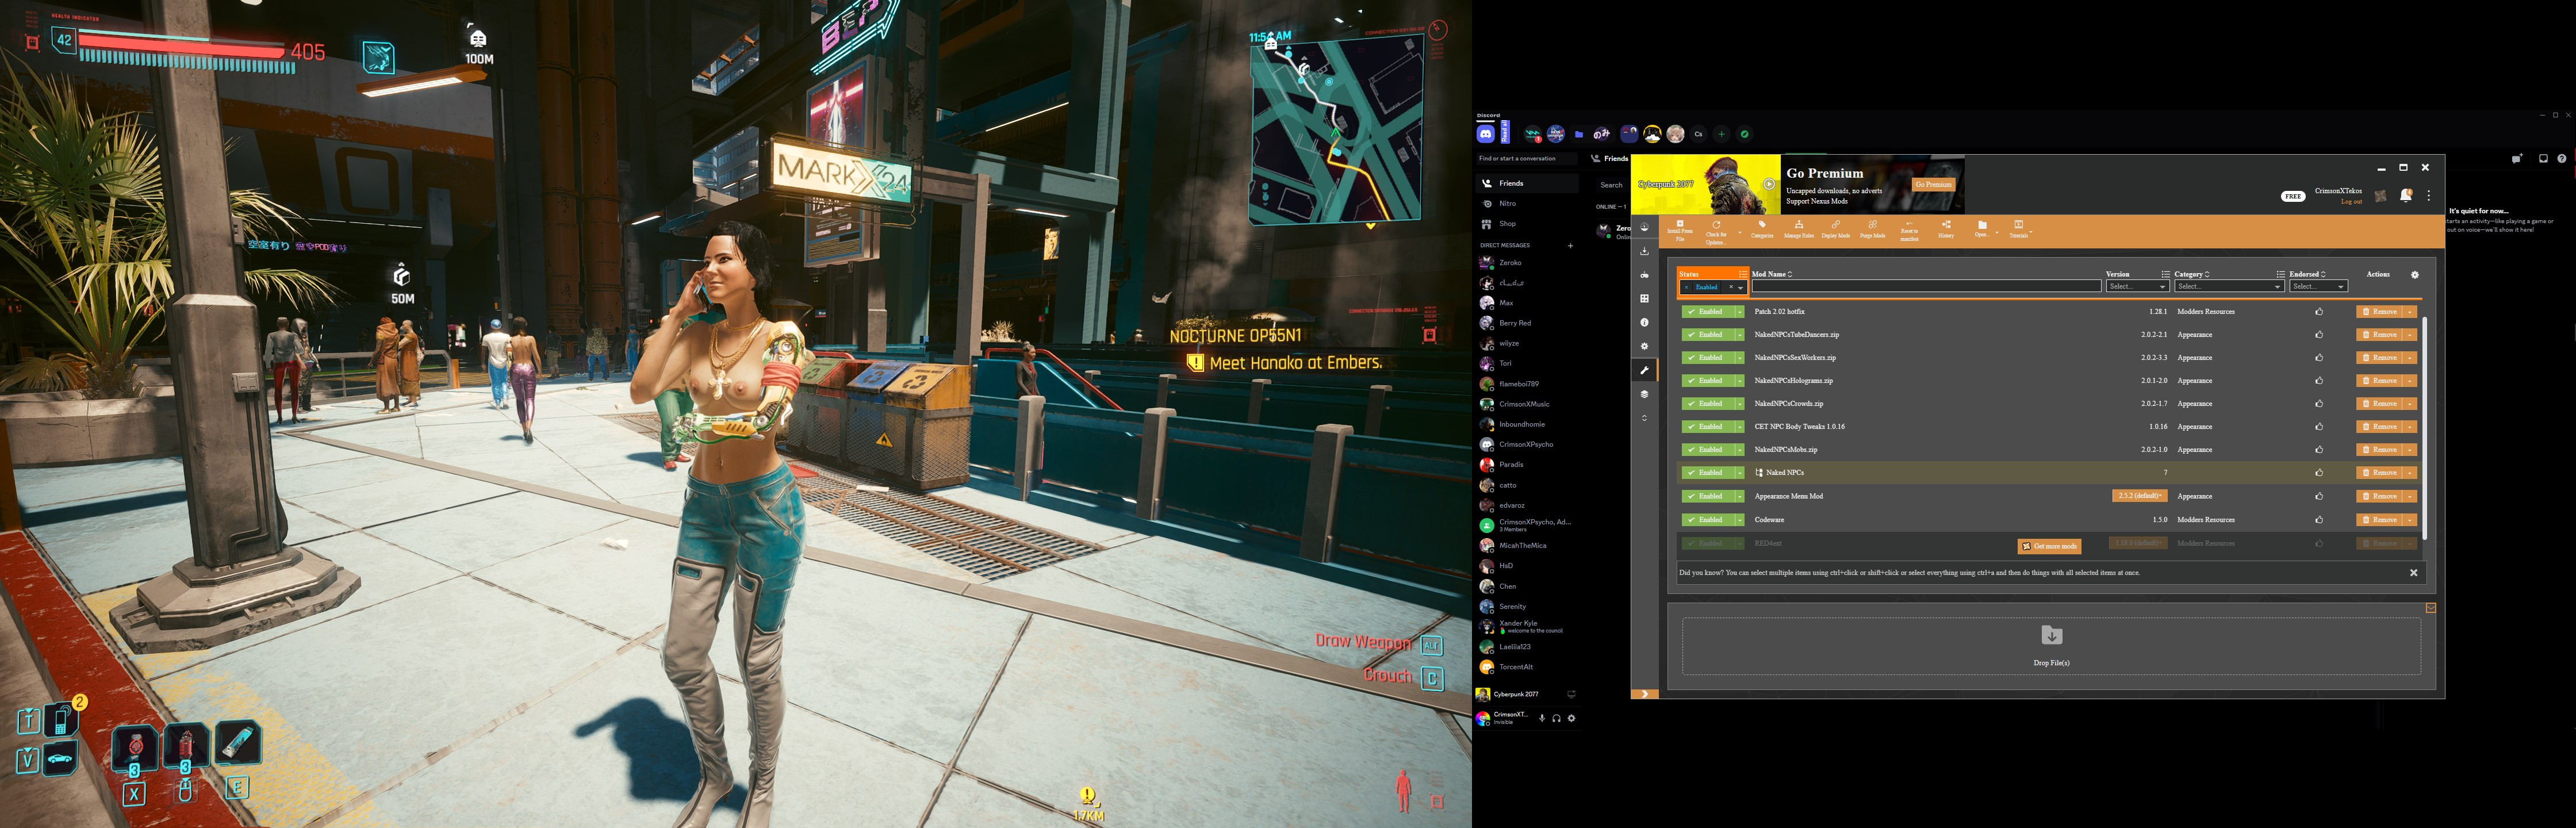Image resolution: width=2576 pixels, height=828 pixels.
Task: Dismiss the 'Did you know?' tip
Action: [x=2413, y=573]
